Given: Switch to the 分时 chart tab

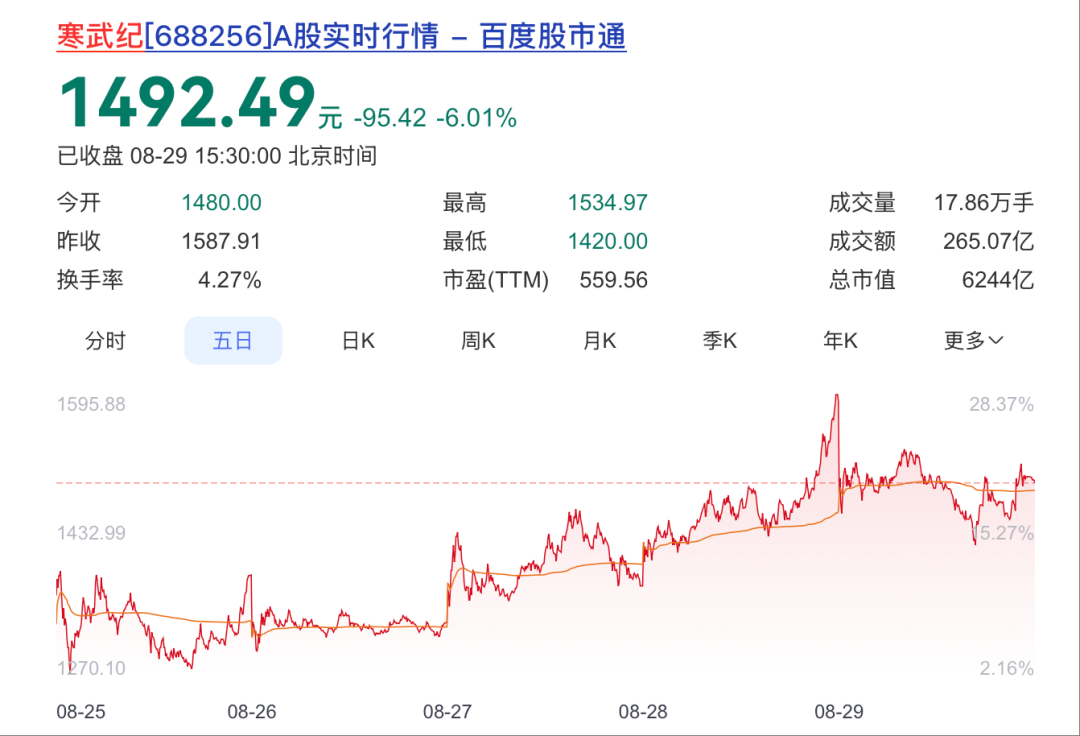Looking at the screenshot, I should click(x=105, y=341).
